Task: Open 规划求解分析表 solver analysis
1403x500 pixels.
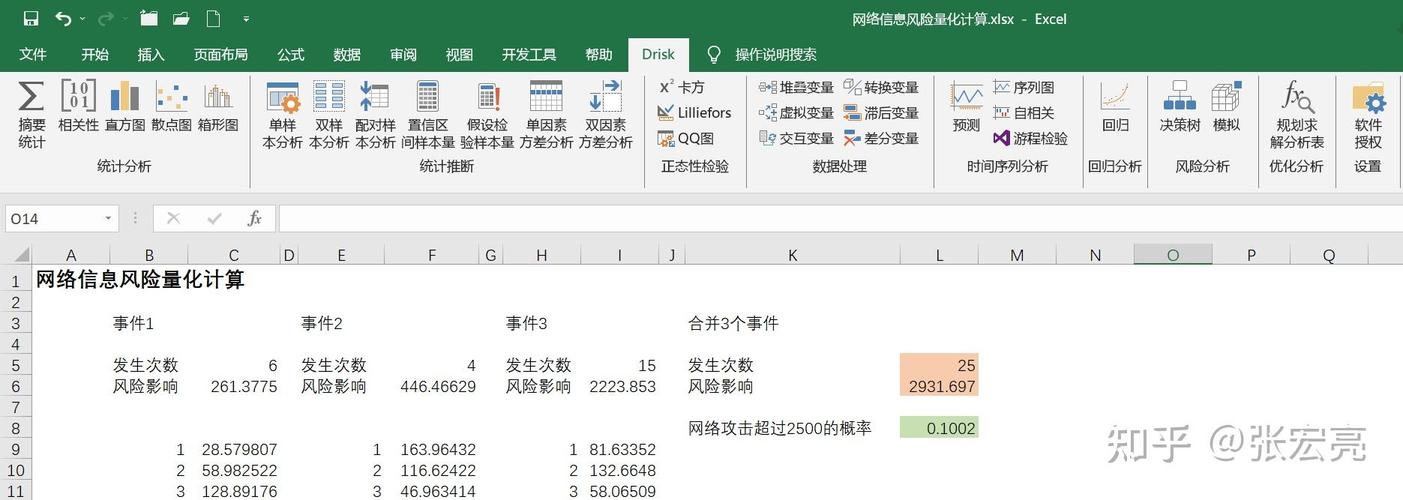Action: (x=1297, y=114)
